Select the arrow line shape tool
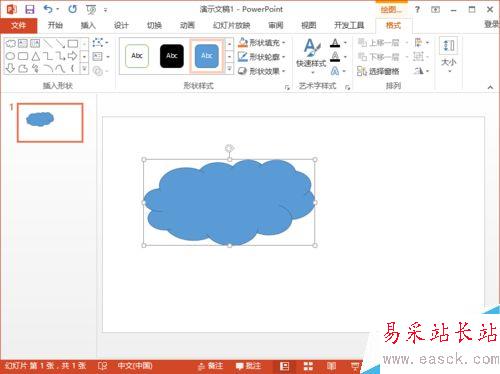Image resolution: width=500 pixels, height=374 pixels. (x=60, y=43)
